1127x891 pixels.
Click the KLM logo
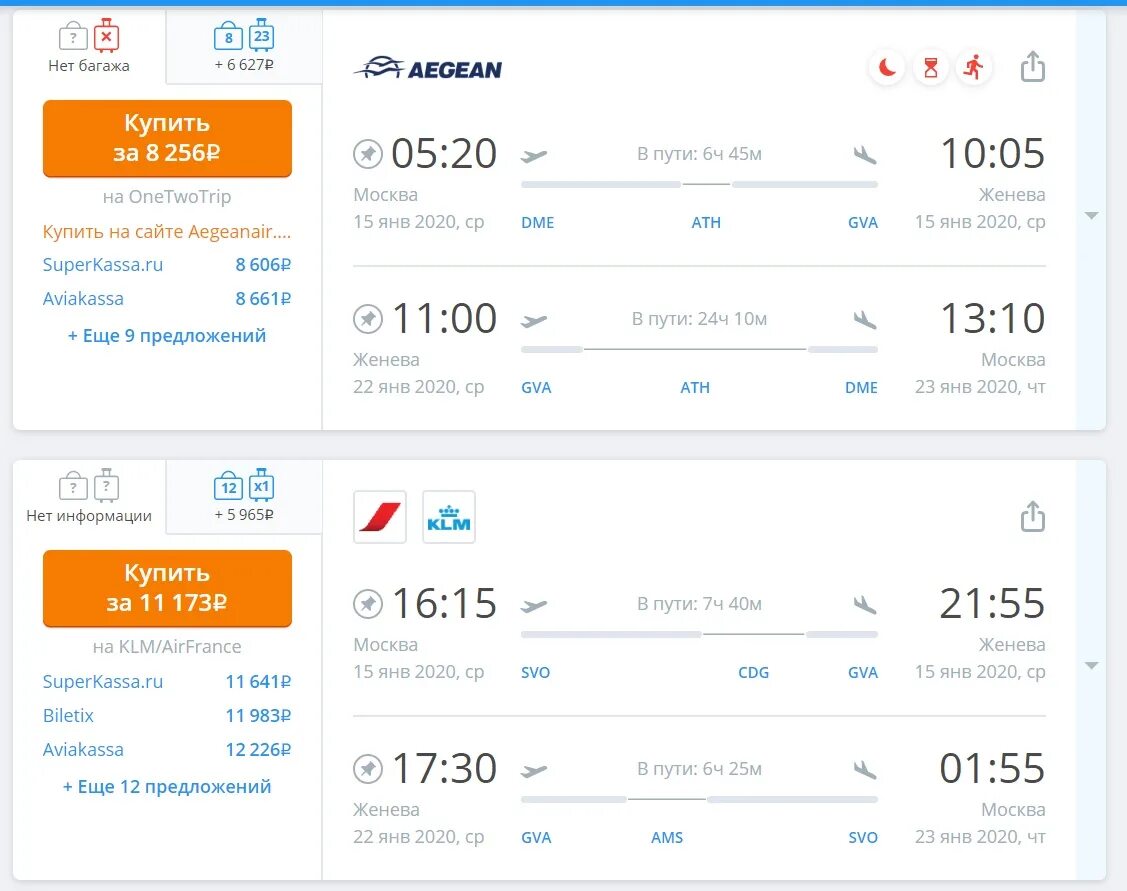(x=449, y=517)
